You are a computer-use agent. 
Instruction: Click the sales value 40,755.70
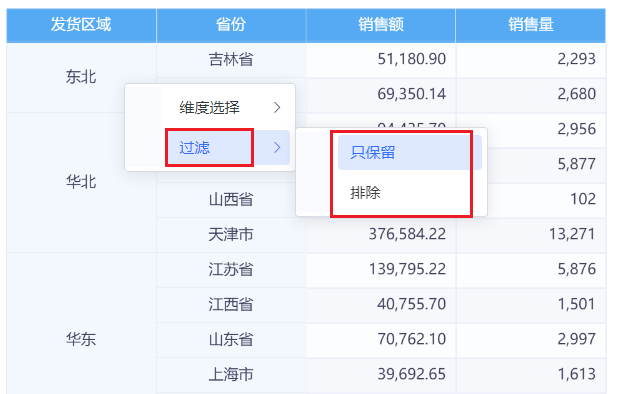click(x=411, y=304)
